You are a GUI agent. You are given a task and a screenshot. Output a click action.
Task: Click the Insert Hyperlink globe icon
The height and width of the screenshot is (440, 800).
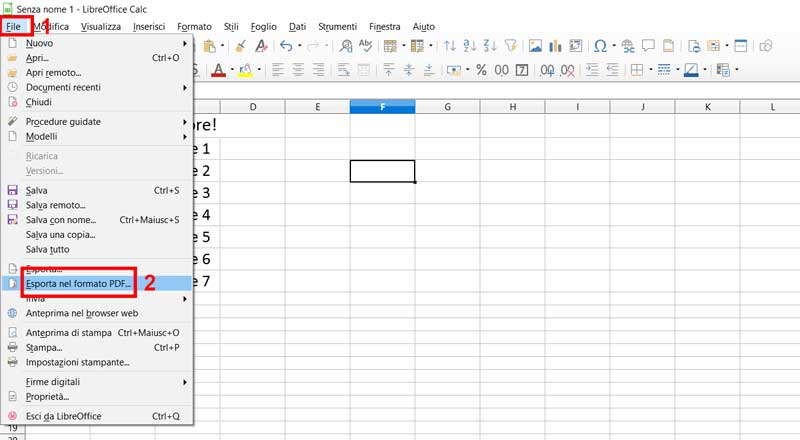tap(628, 46)
